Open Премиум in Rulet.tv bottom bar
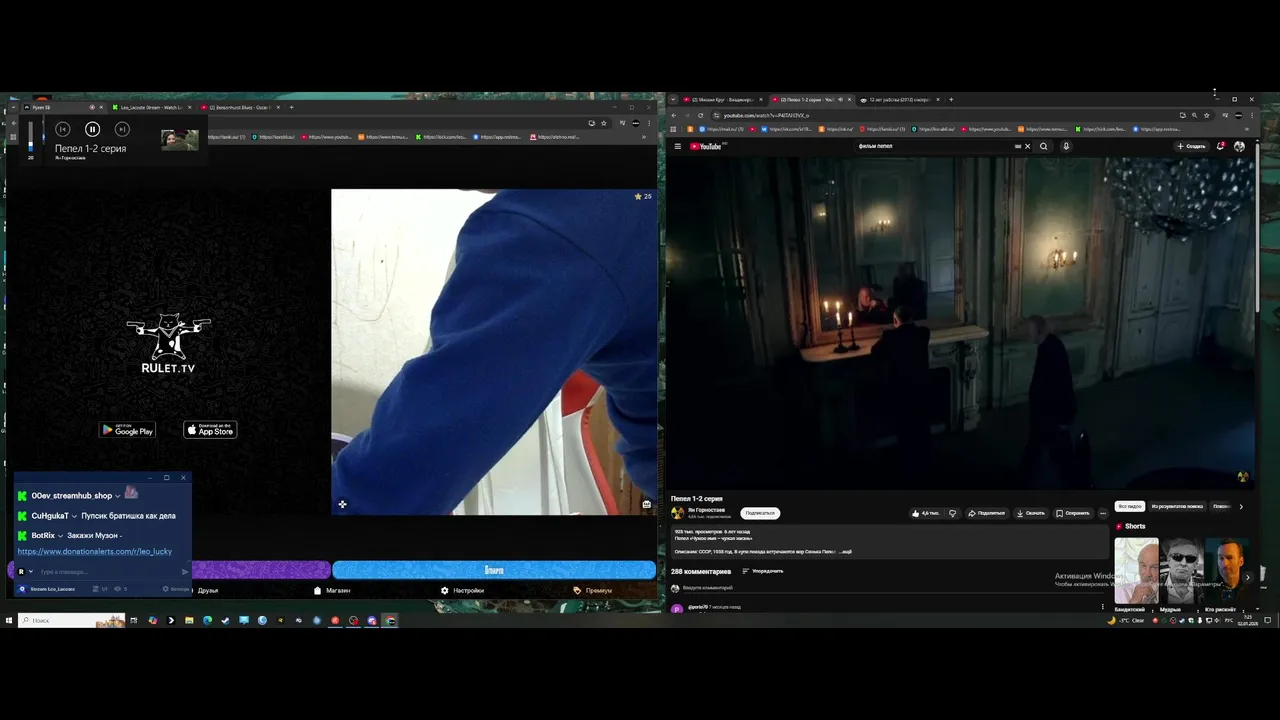Image resolution: width=1280 pixels, height=720 pixels. [x=593, y=590]
